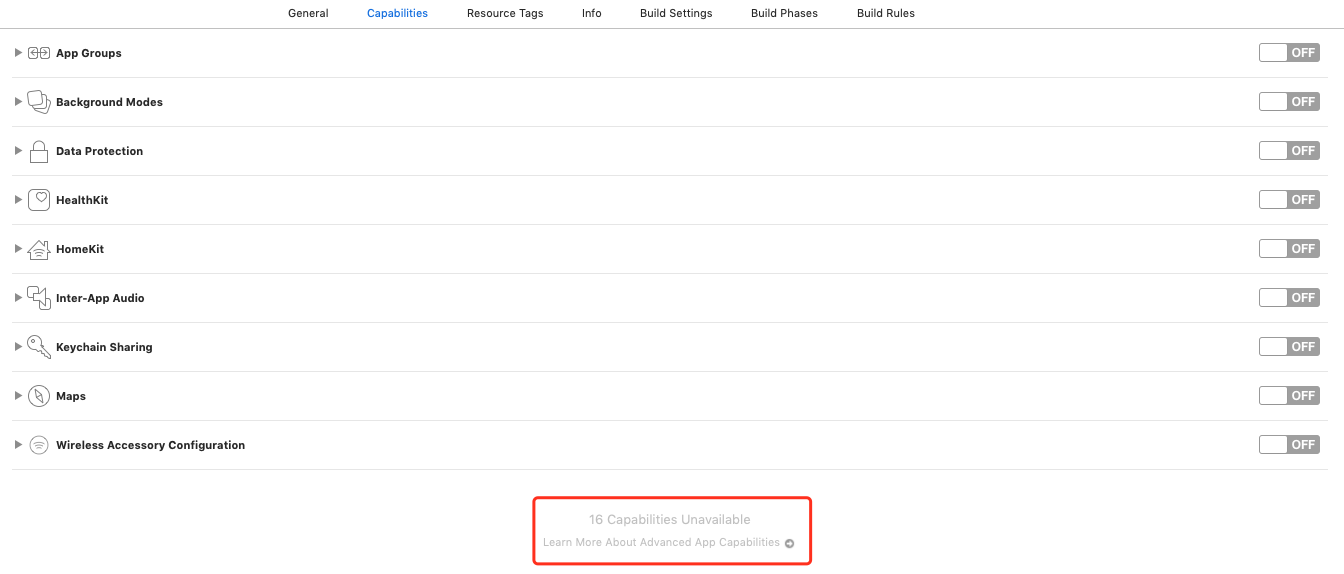Expand Data Protection disclosure triangle

[18, 151]
